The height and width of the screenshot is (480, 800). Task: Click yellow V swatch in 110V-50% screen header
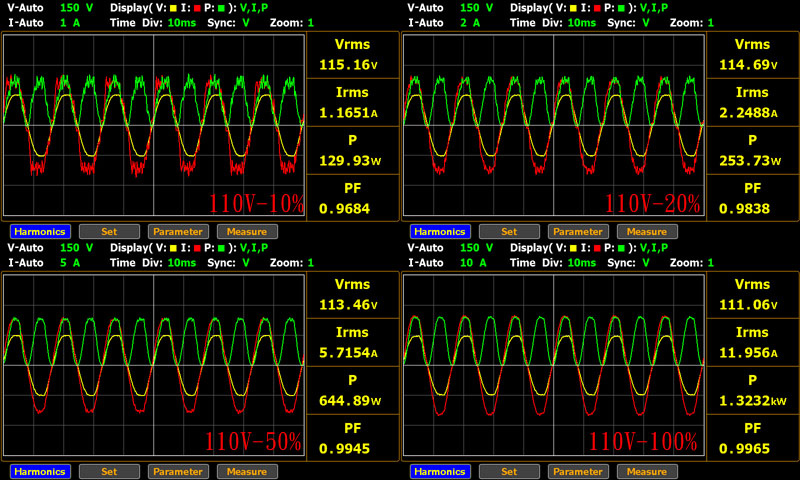pos(173,248)
